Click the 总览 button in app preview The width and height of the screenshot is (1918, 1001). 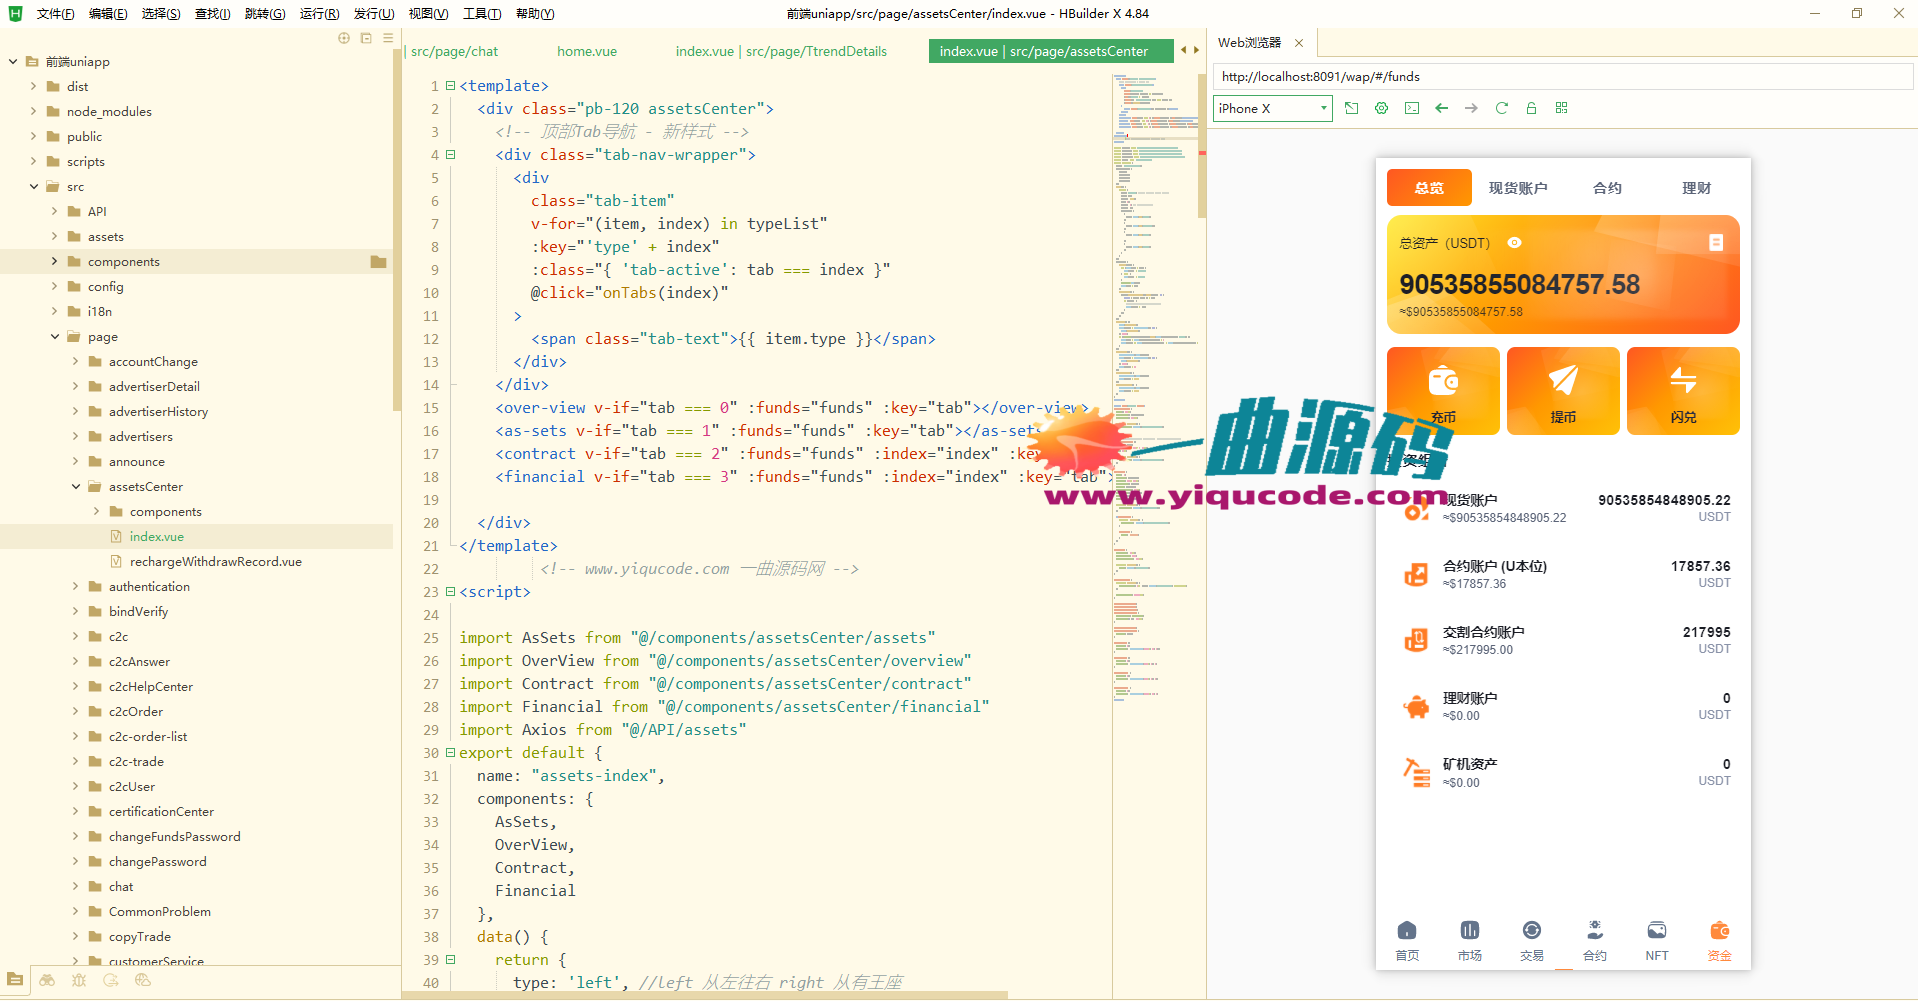click(1428, 187)
